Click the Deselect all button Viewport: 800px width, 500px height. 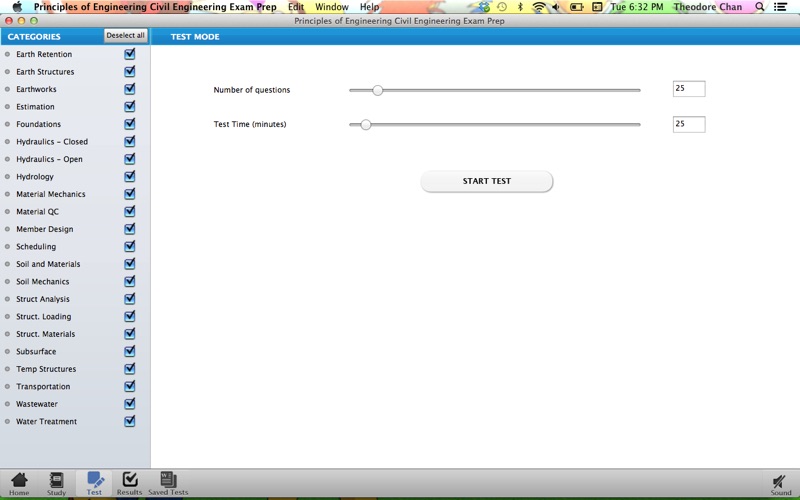tap(126, 36)
